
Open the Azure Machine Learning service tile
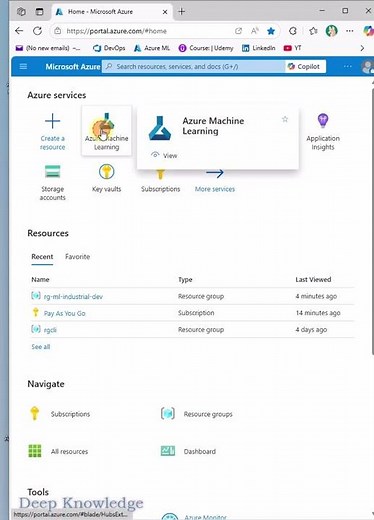point(107,131)
